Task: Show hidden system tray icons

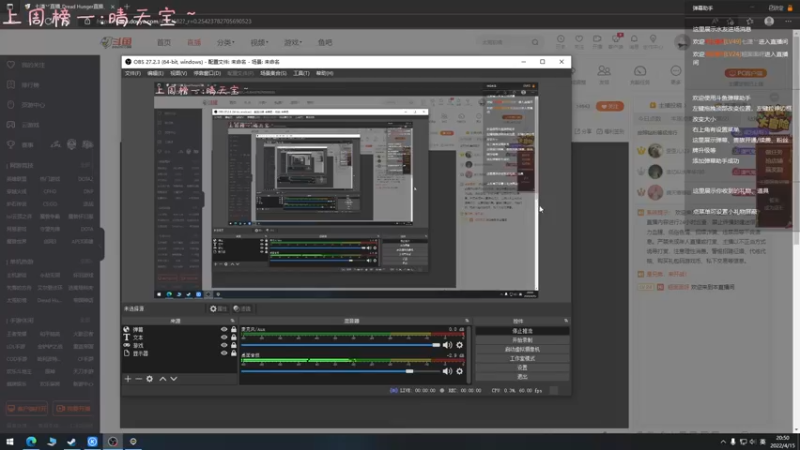Action: click(723, 442)
